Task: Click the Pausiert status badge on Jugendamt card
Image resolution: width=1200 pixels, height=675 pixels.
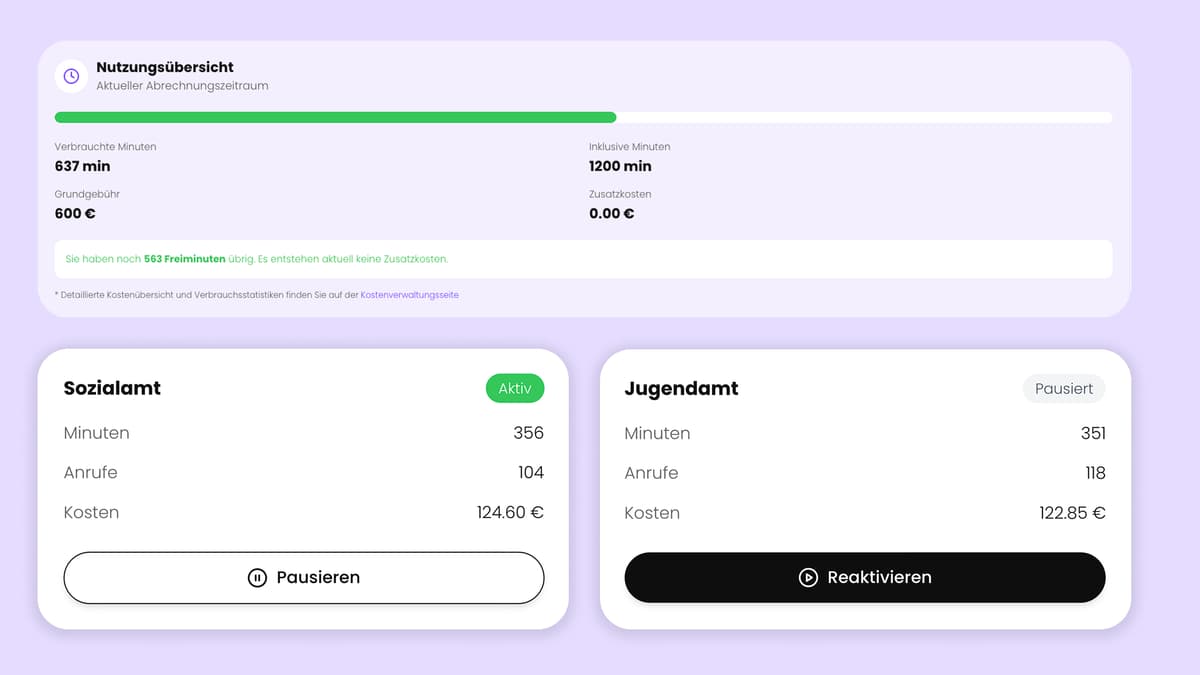Action: click(1063, 388)
